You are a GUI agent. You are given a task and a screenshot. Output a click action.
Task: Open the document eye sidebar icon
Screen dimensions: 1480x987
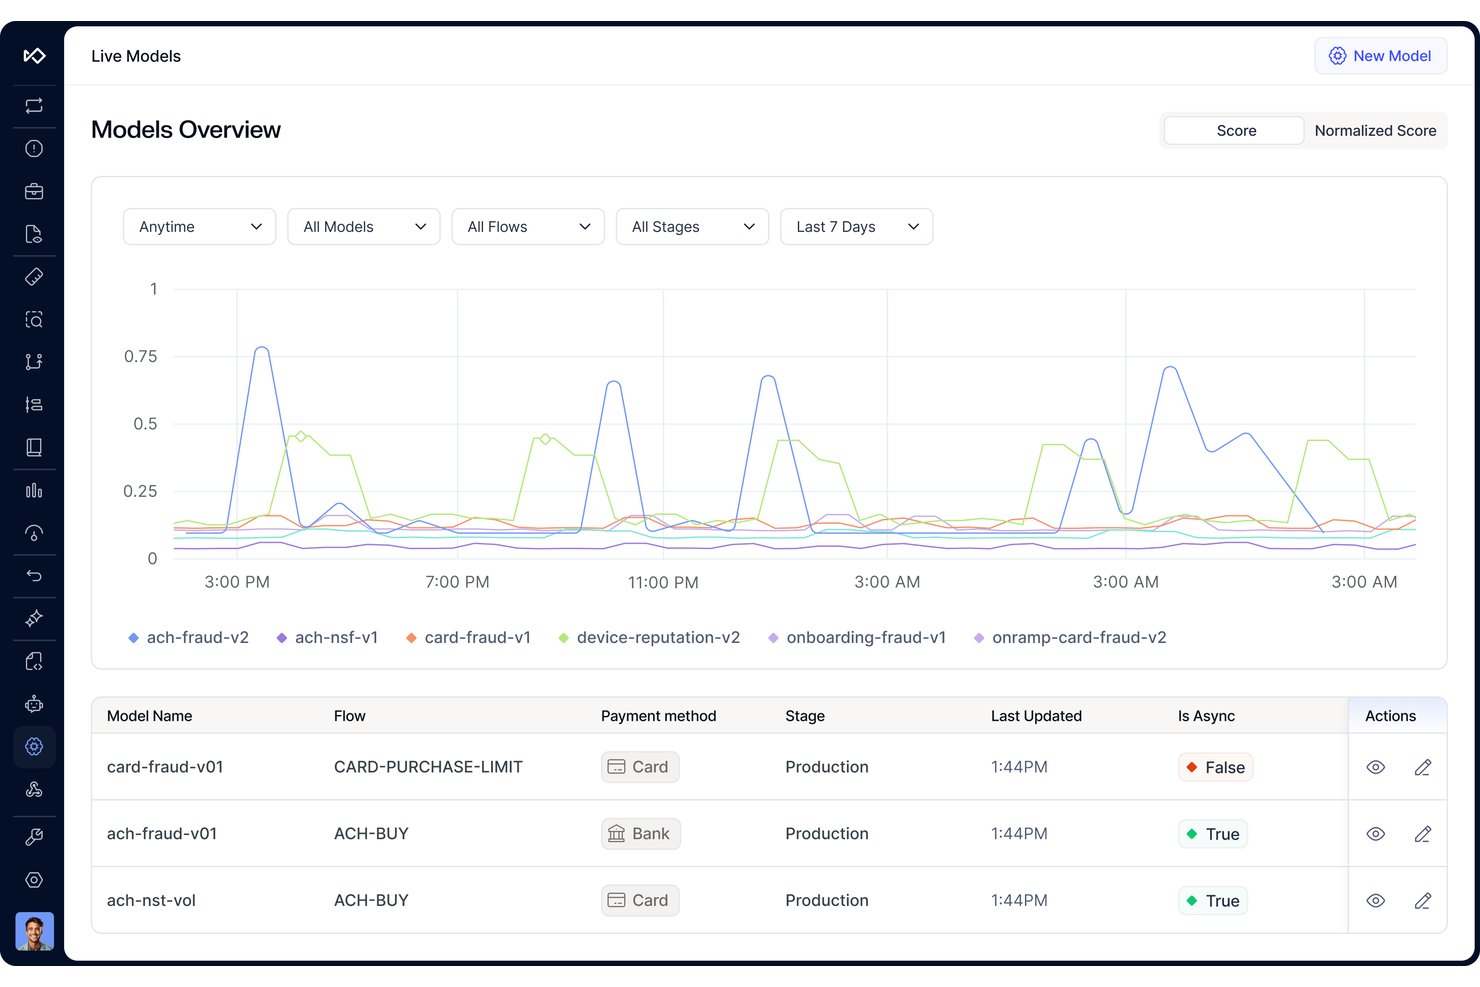coord(34,234)
